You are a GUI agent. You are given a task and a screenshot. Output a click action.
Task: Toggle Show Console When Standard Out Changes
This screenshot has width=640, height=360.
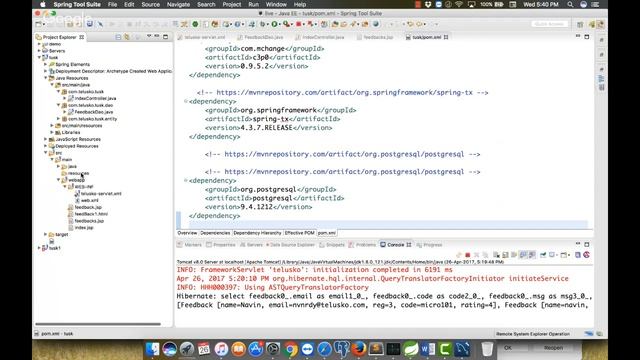pos(523,255)
